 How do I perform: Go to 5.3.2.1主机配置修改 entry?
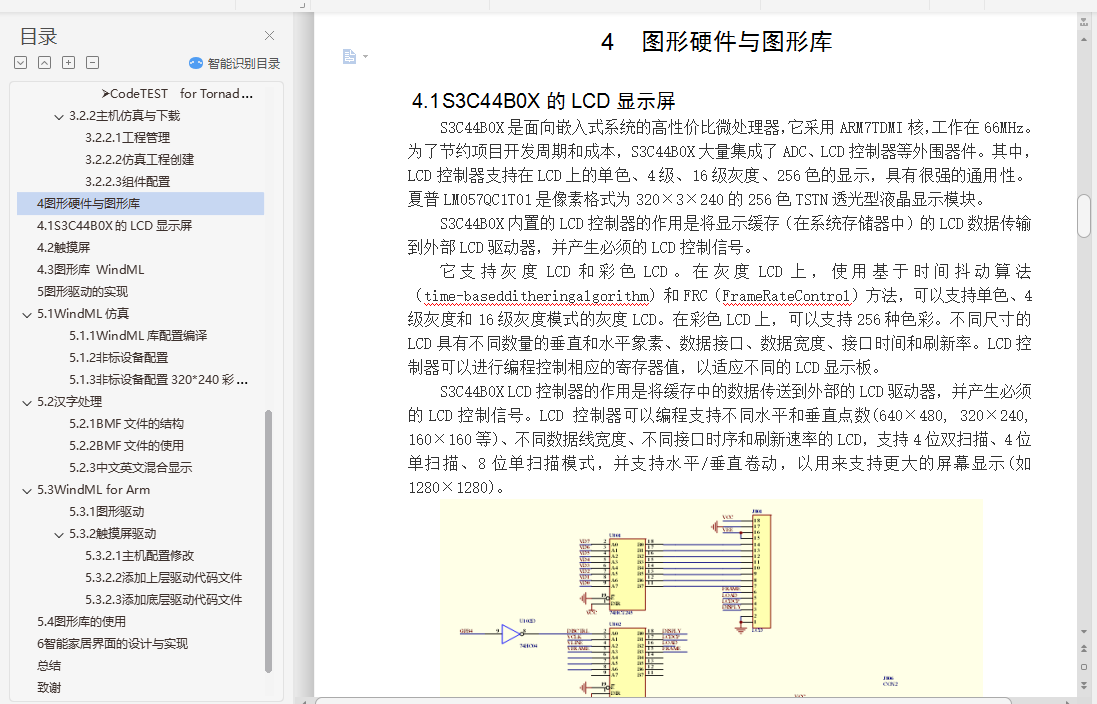coord(139,556)
